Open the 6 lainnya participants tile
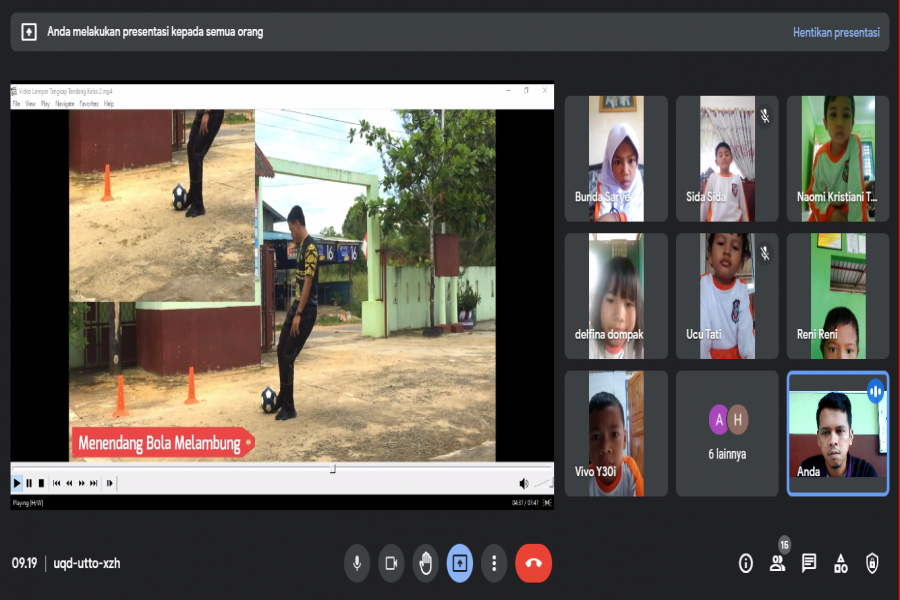The height and width of the screenshot is (600, 900). [x=727, y=433]
